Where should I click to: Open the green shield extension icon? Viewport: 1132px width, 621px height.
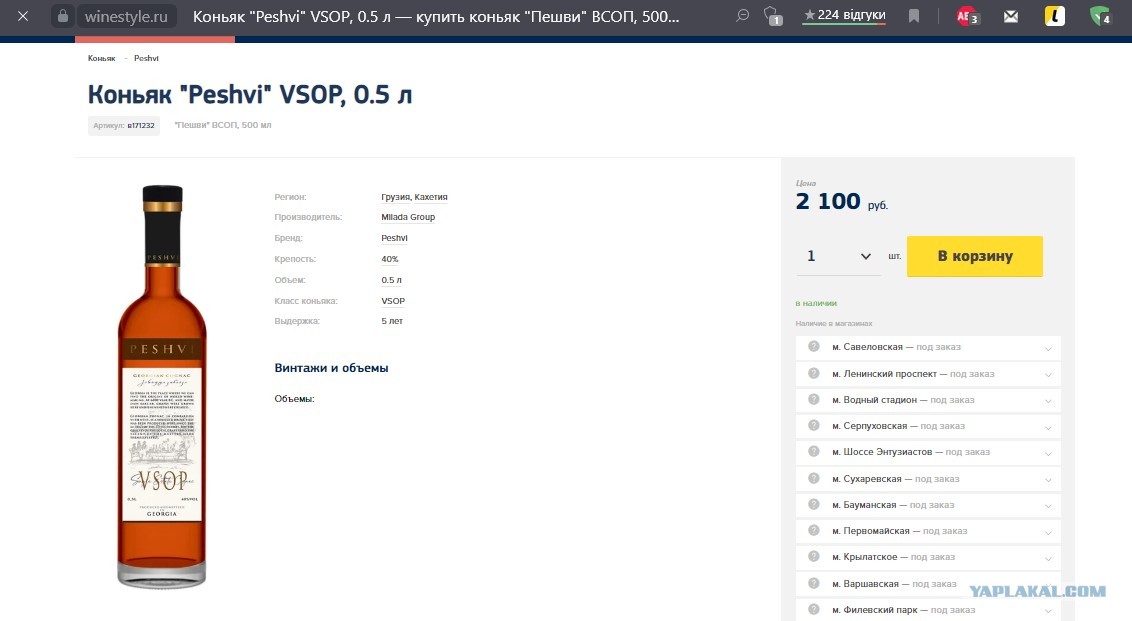tap(1100, 16)
